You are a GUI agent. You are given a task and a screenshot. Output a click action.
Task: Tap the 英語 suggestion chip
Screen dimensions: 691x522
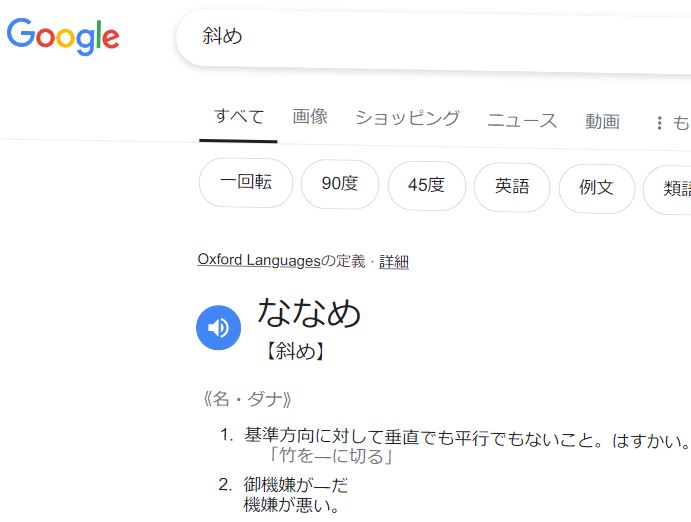(x=512, y=187)
